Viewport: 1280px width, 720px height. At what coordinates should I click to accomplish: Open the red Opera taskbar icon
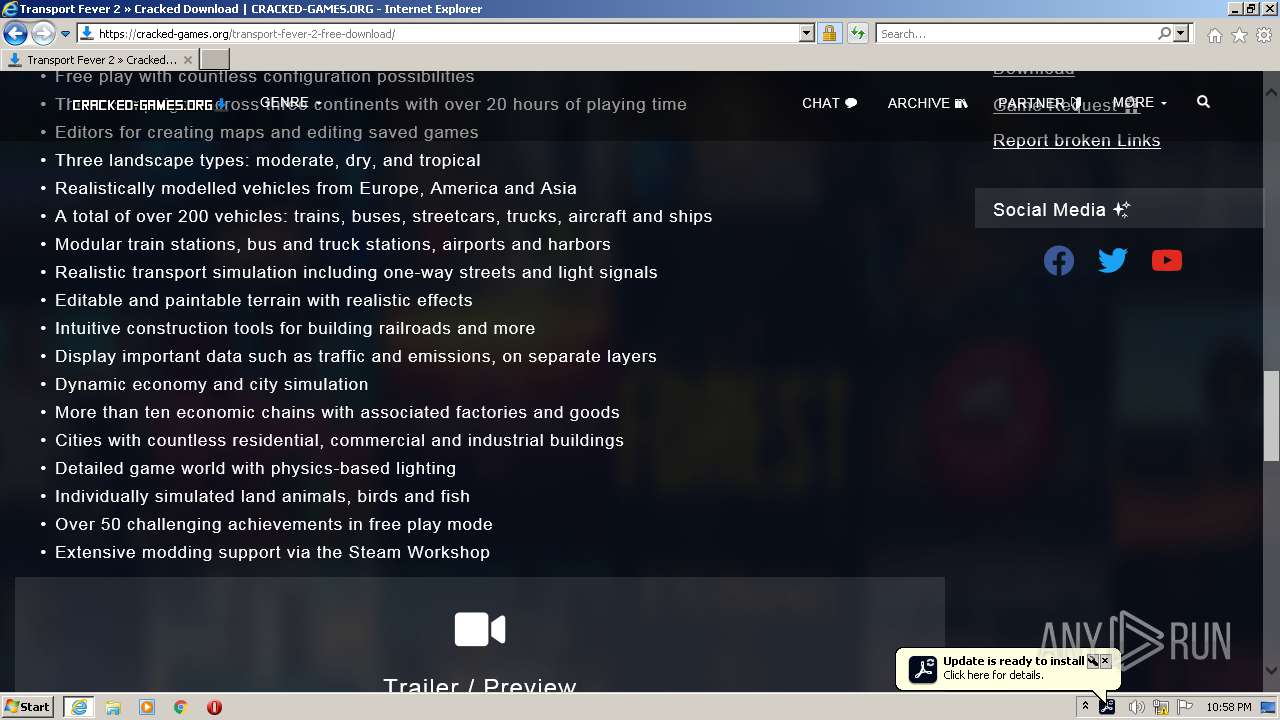pyautogui.click(x=214, y=707)
